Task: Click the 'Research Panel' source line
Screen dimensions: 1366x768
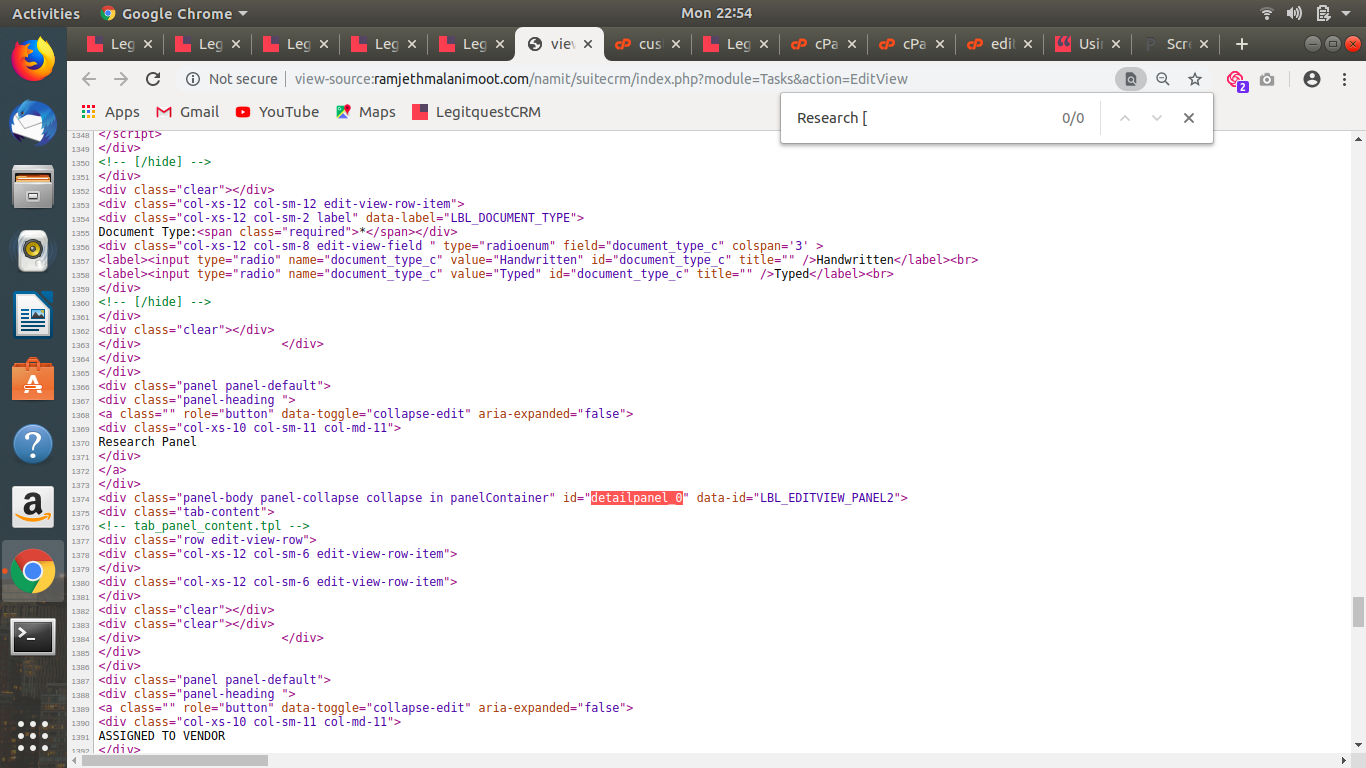Action: (x=147, y=441)
